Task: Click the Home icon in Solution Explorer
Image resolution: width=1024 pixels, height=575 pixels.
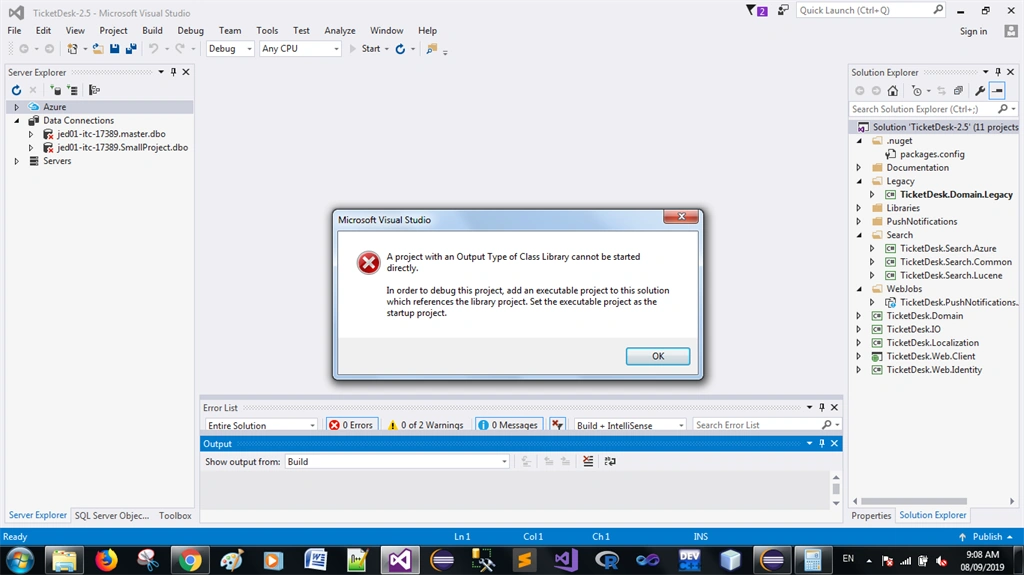Action: [893, 91]
